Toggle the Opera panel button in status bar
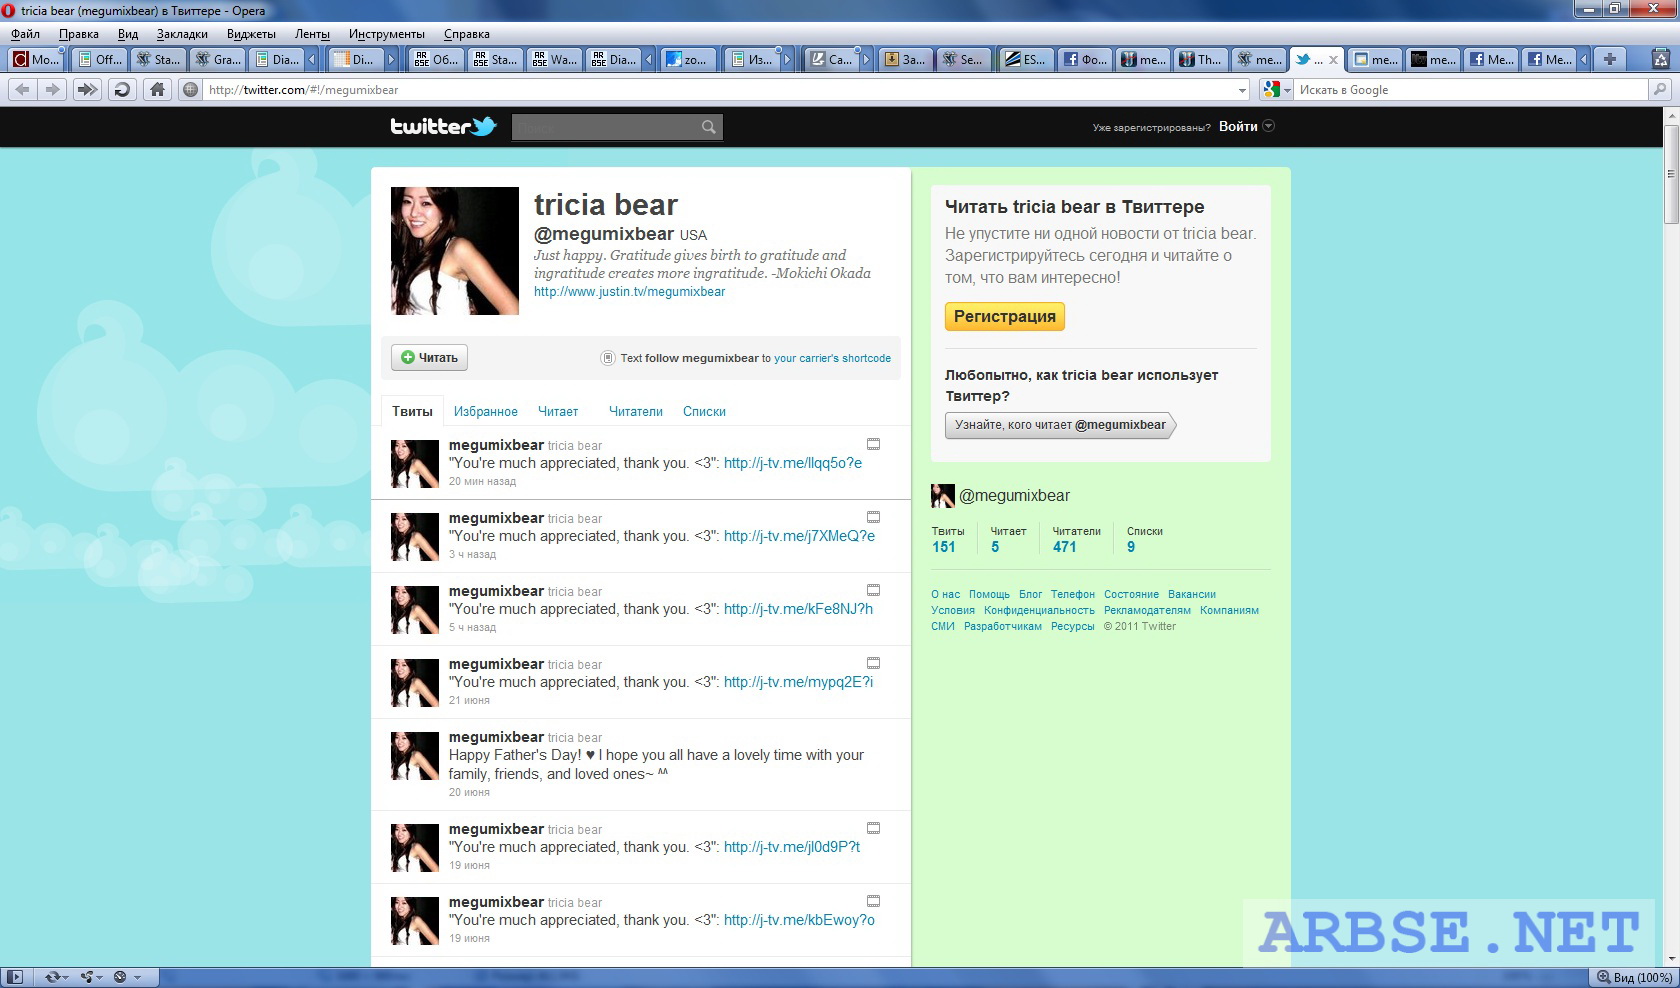Screen dimensions: 1680x988 point(15,977)
